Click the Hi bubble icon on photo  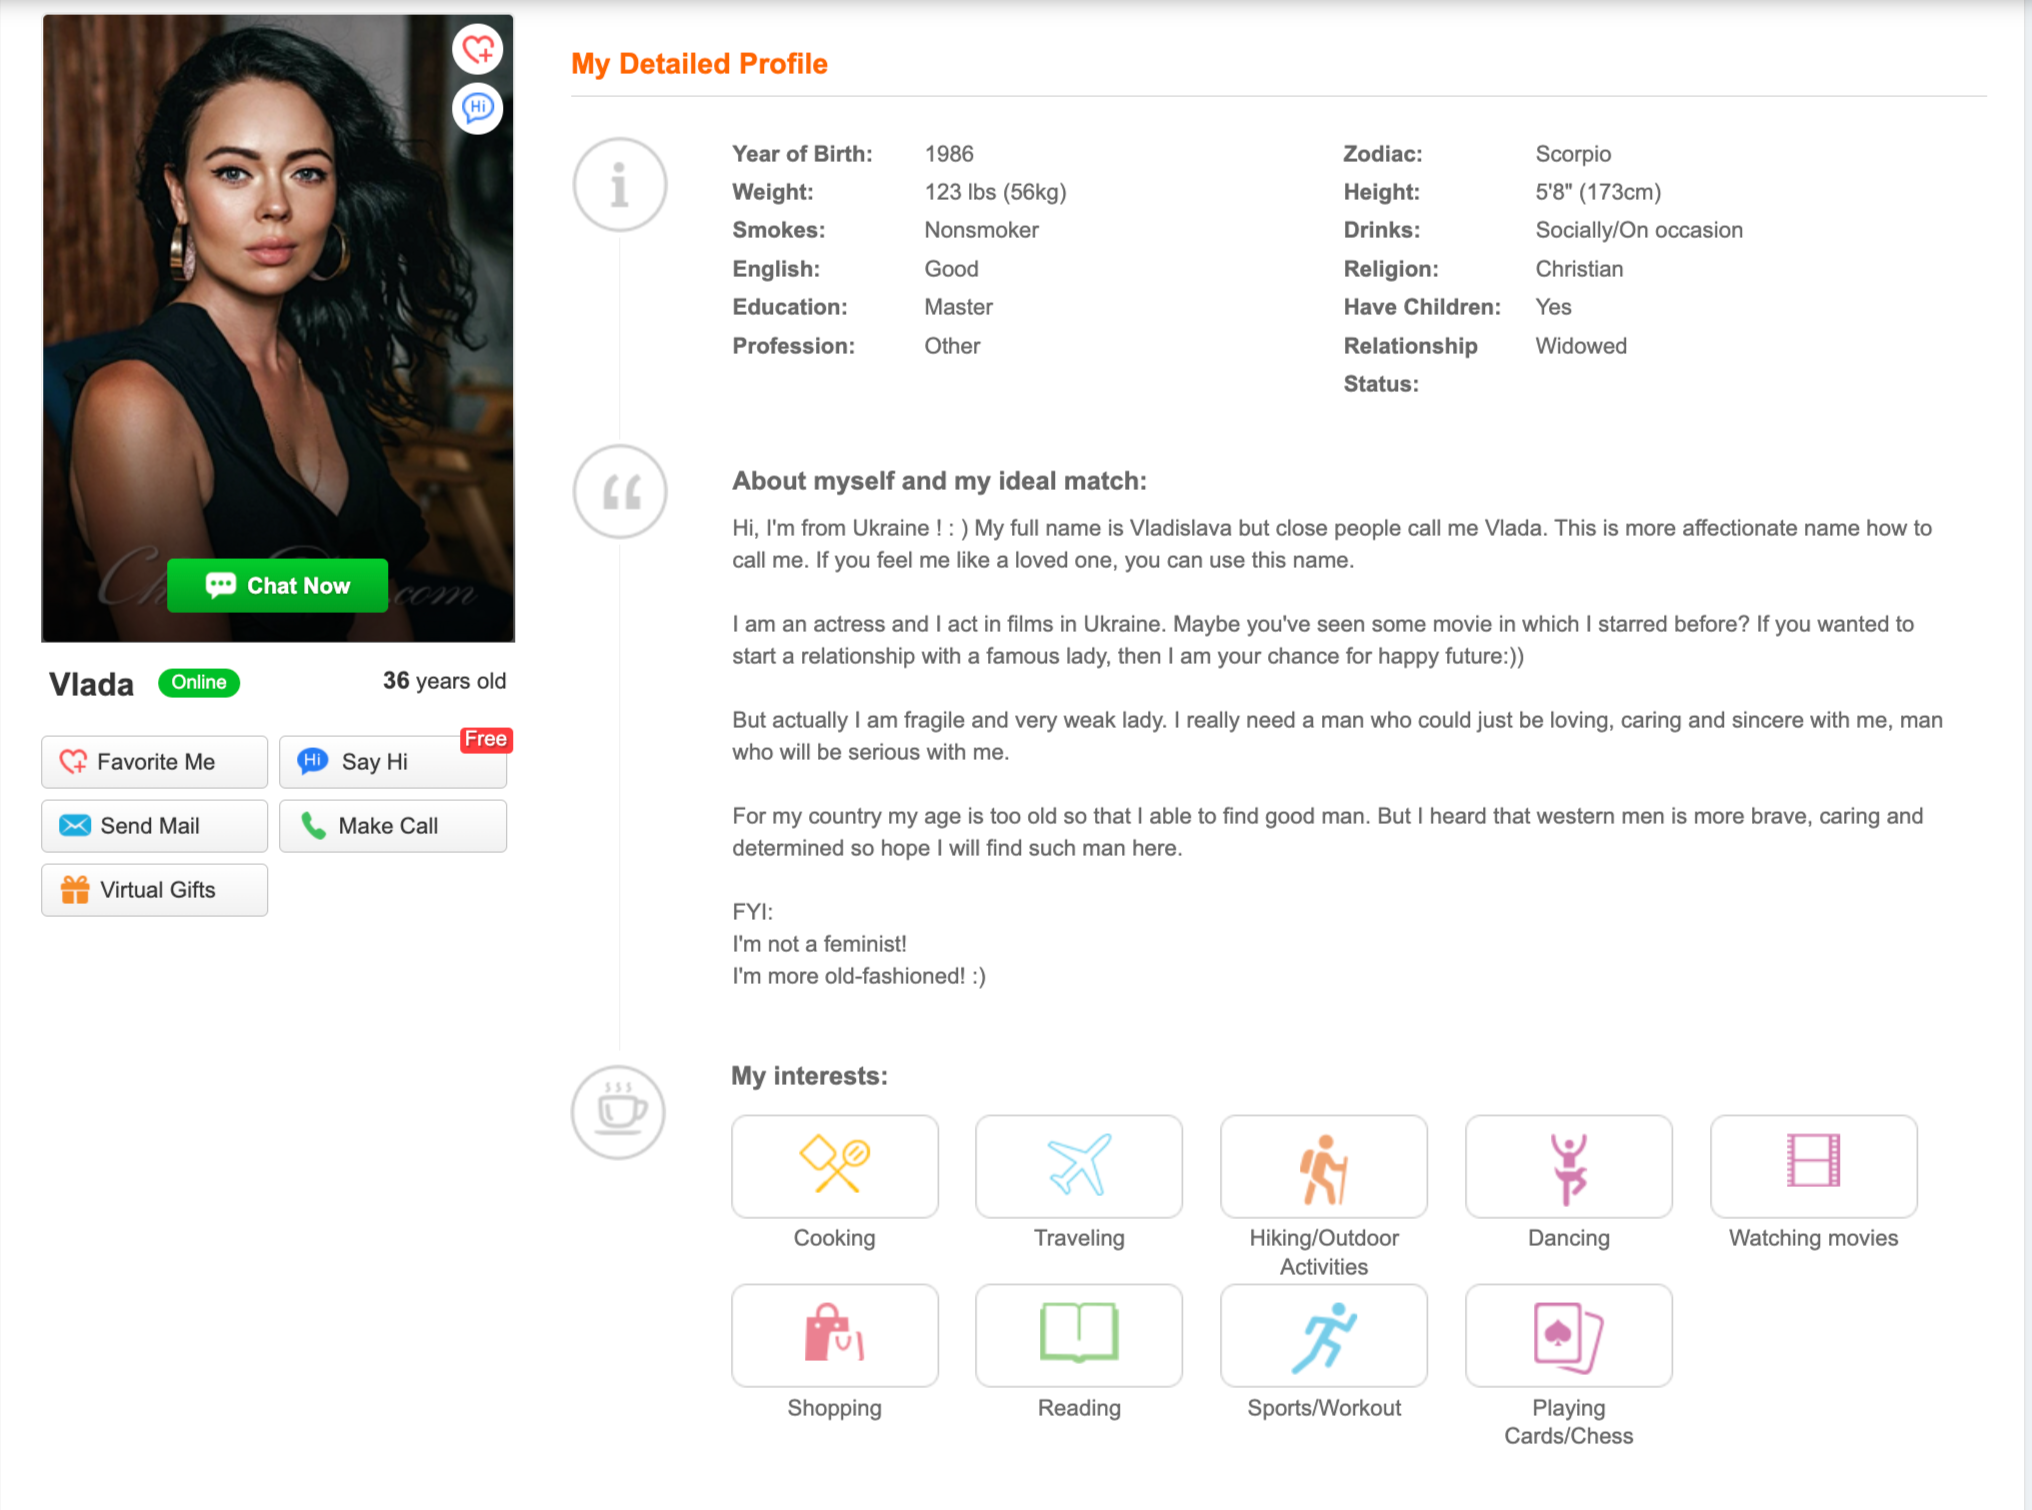pyautogui.click(x=478, y=108)
